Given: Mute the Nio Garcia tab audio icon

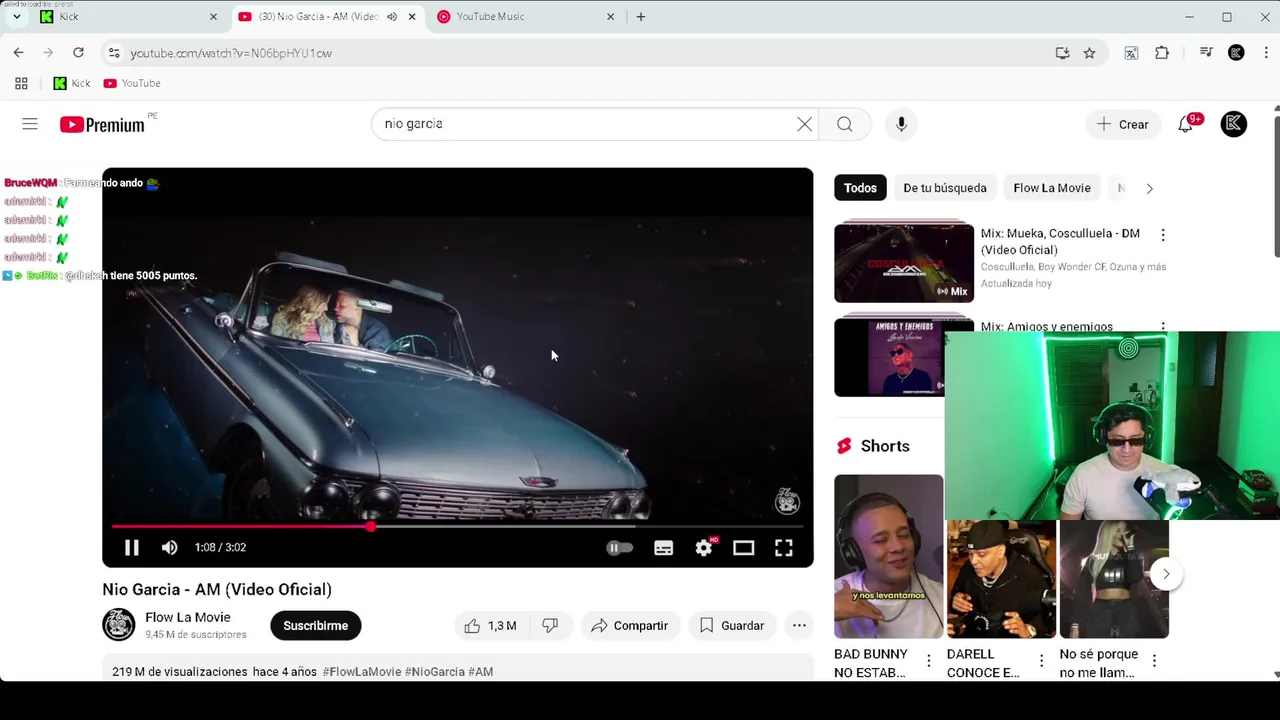Looking at the screenshot, I should (392, 17).
